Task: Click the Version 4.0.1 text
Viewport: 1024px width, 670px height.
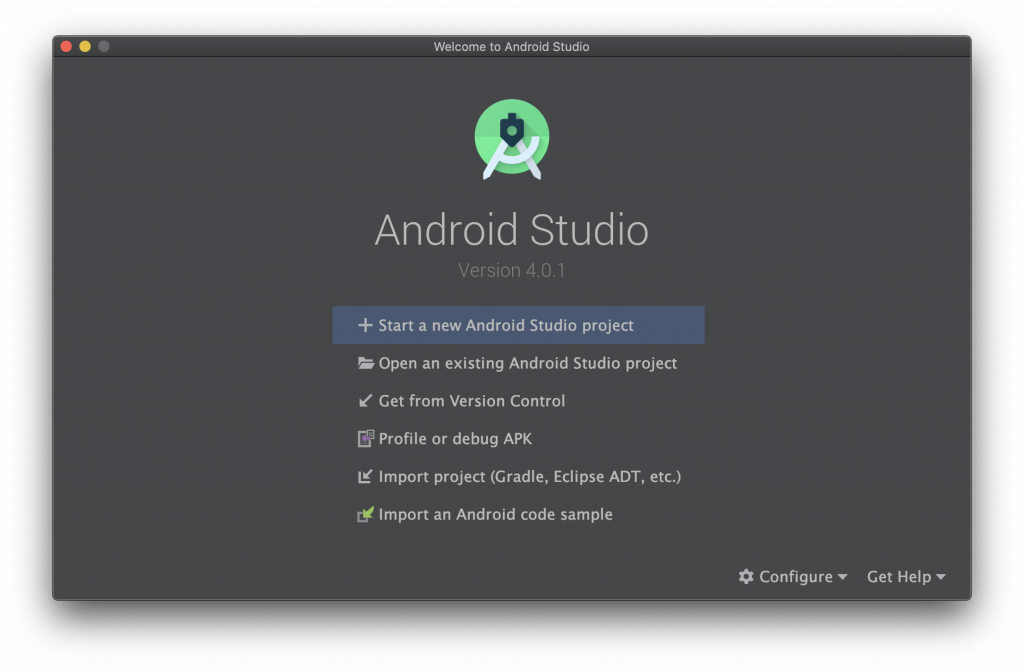Action: click(x=511, y=270)
